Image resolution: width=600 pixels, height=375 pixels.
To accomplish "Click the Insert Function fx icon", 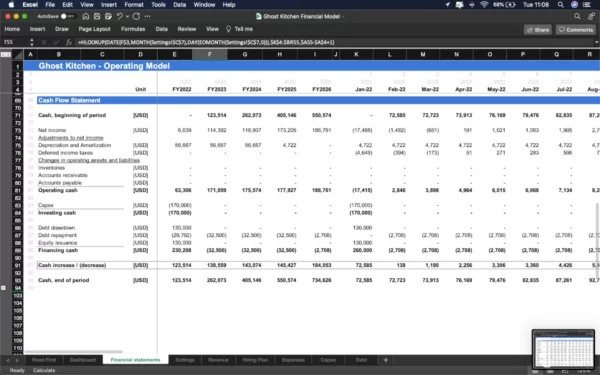I will point(68,42).
